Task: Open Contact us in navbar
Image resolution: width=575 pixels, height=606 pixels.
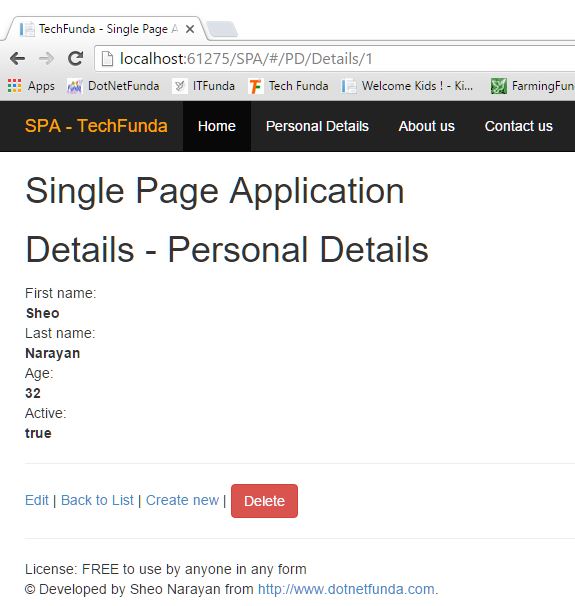Action: [519, 126]
